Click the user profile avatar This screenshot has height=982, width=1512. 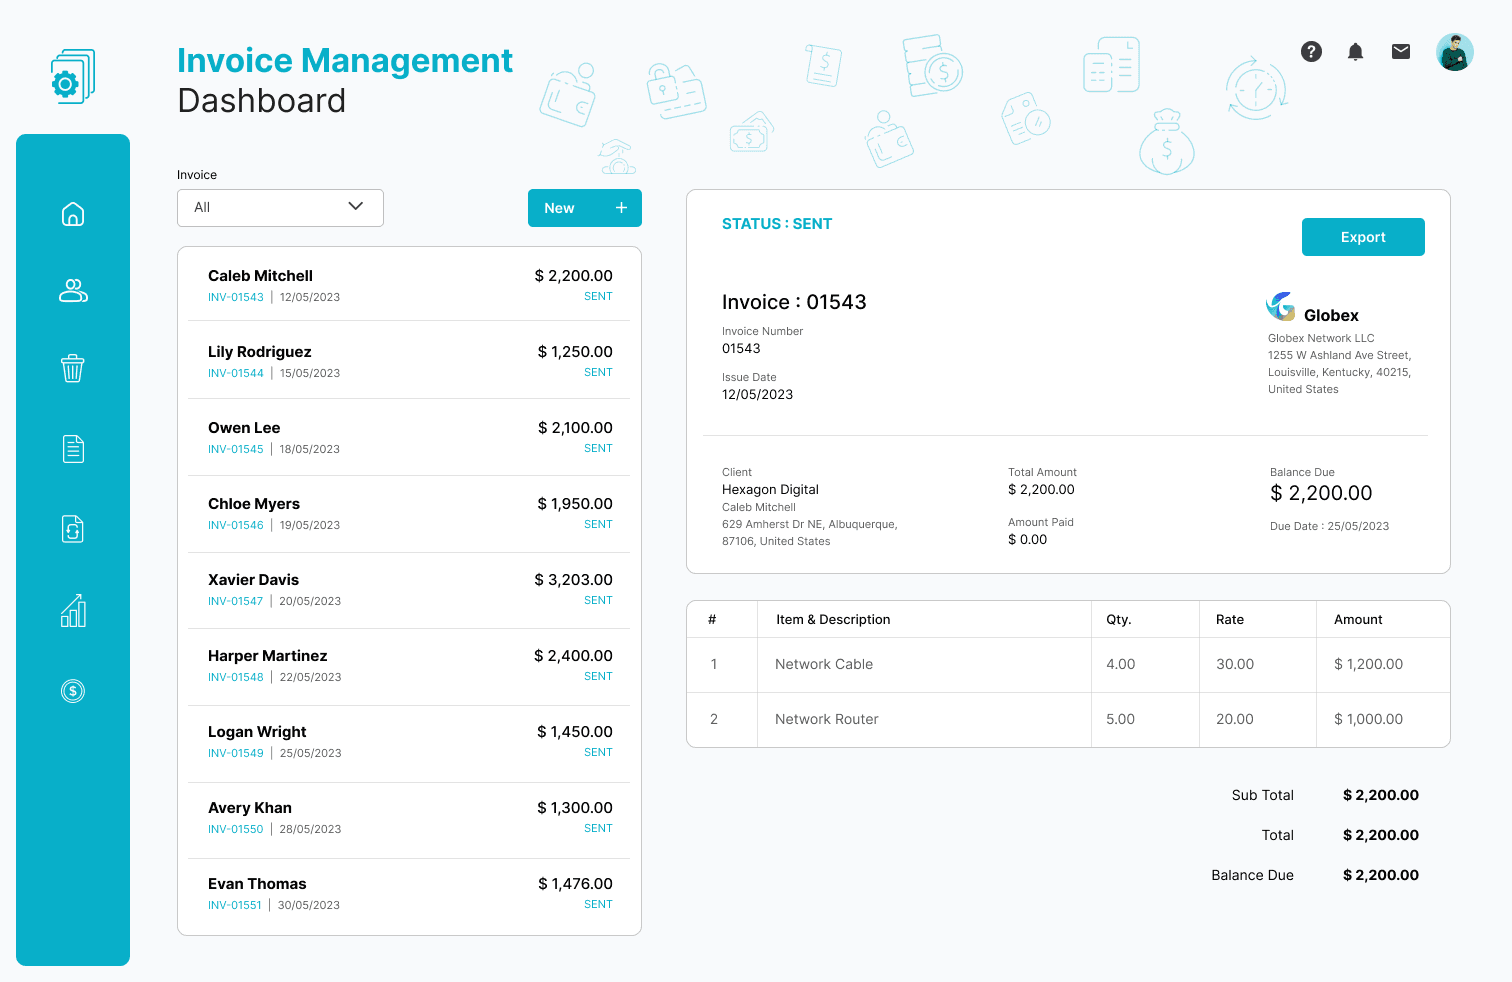point(1455,51)
